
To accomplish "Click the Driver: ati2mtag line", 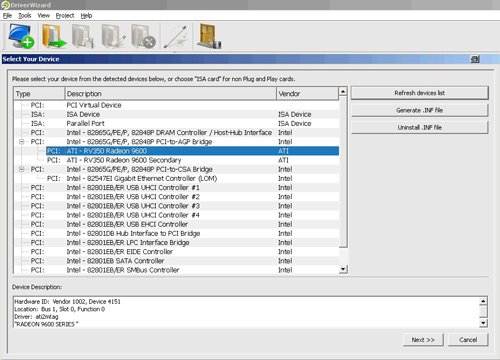I will [x=36, y=317].
